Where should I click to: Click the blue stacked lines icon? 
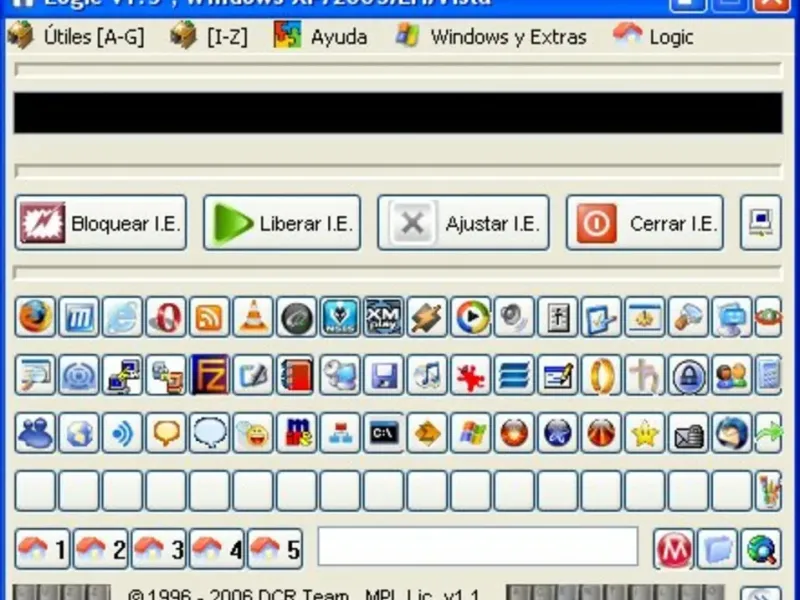[x=514, y=375]
